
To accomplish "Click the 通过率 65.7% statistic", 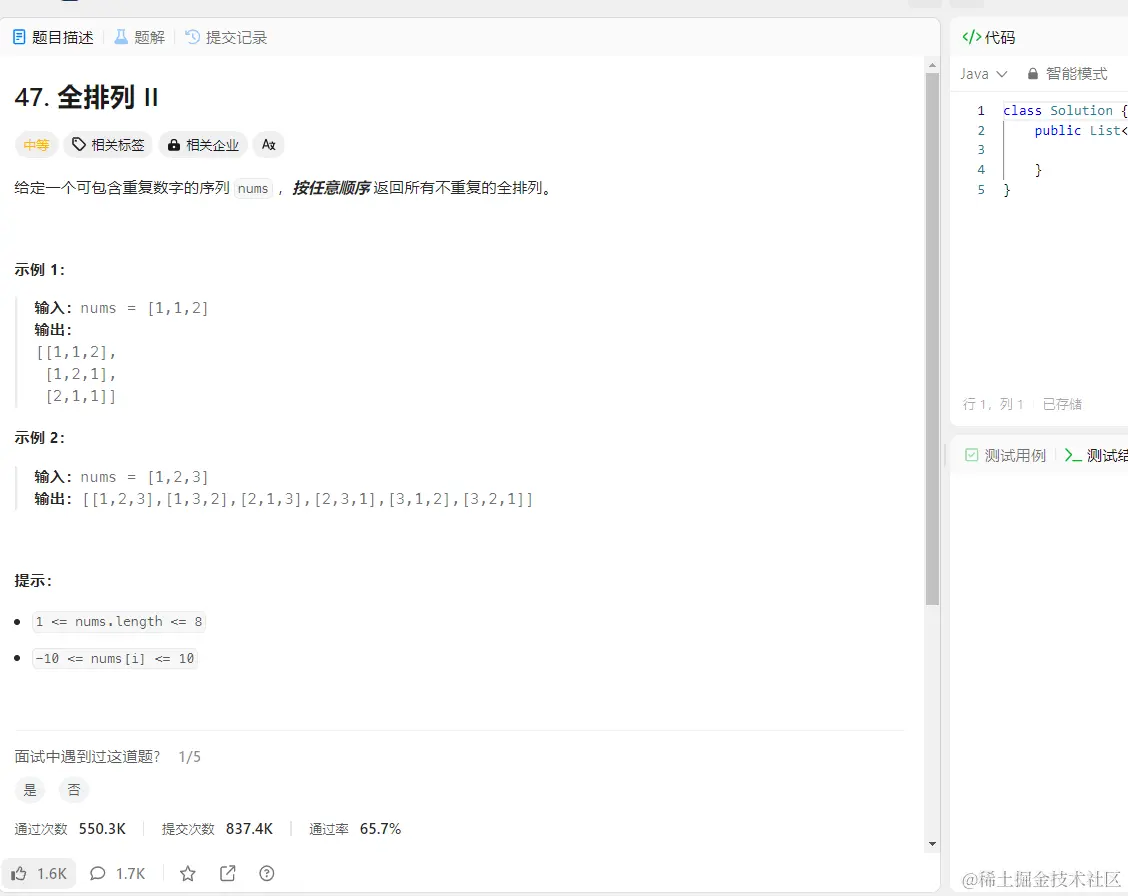I will (x=355, y=829).
